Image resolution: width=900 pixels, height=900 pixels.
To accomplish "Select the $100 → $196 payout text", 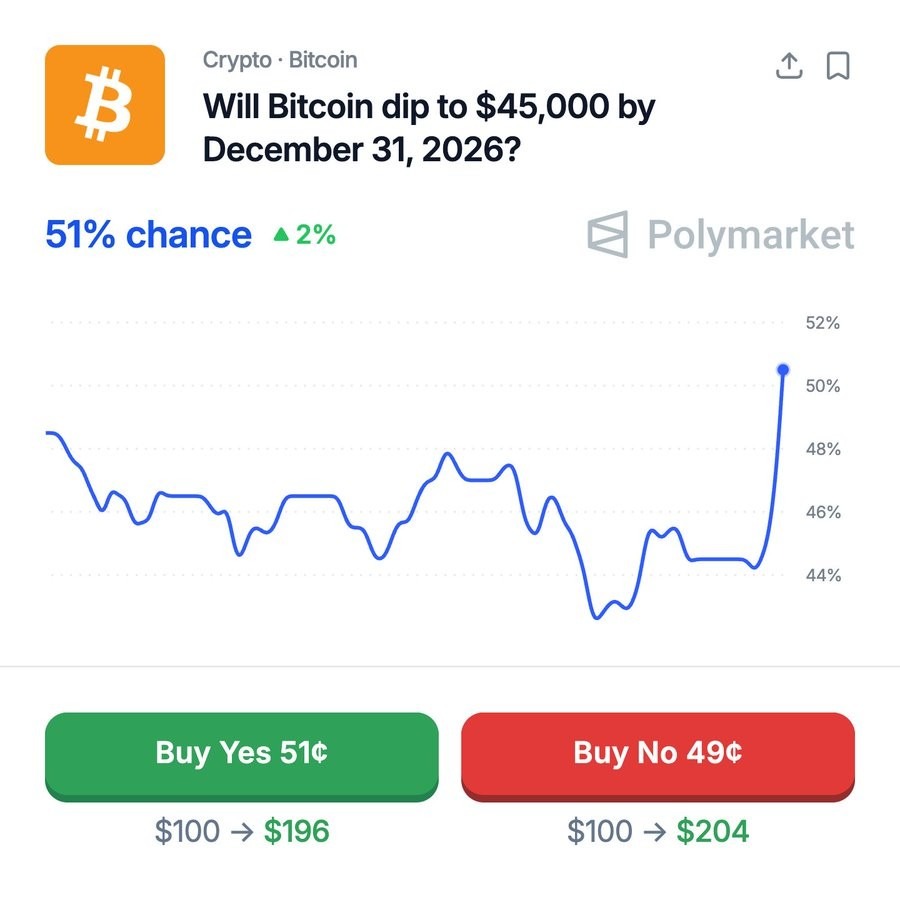I will coord(240,831).
